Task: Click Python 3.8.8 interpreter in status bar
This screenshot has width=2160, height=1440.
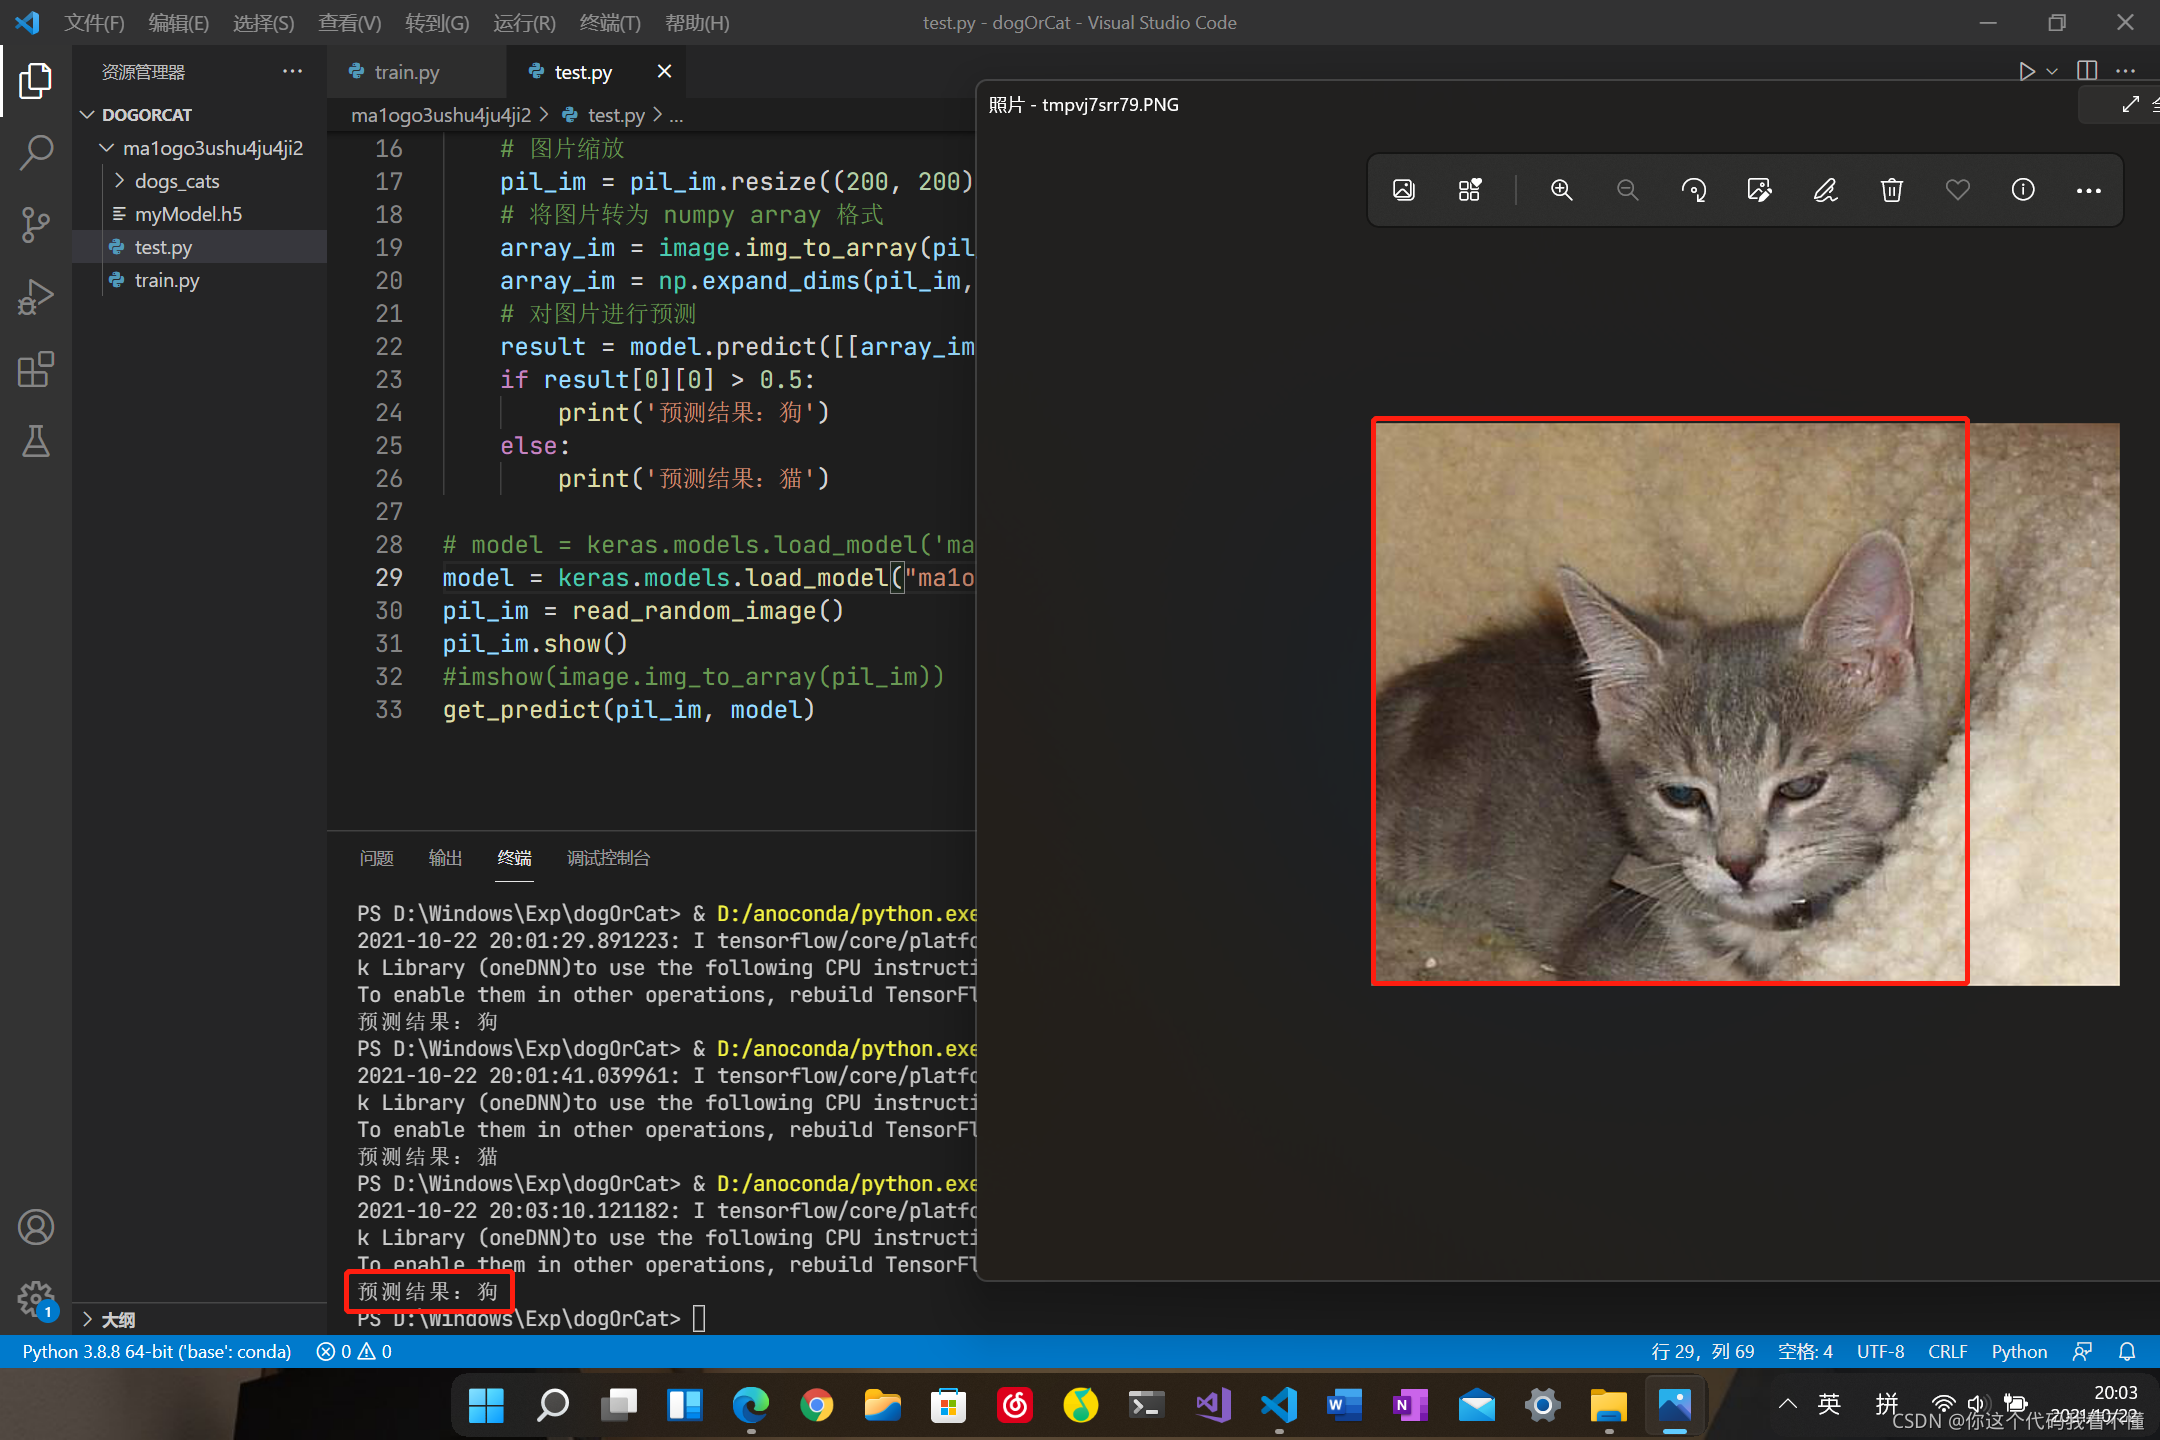Action: pyautogui.click(x=157, y=1351)
